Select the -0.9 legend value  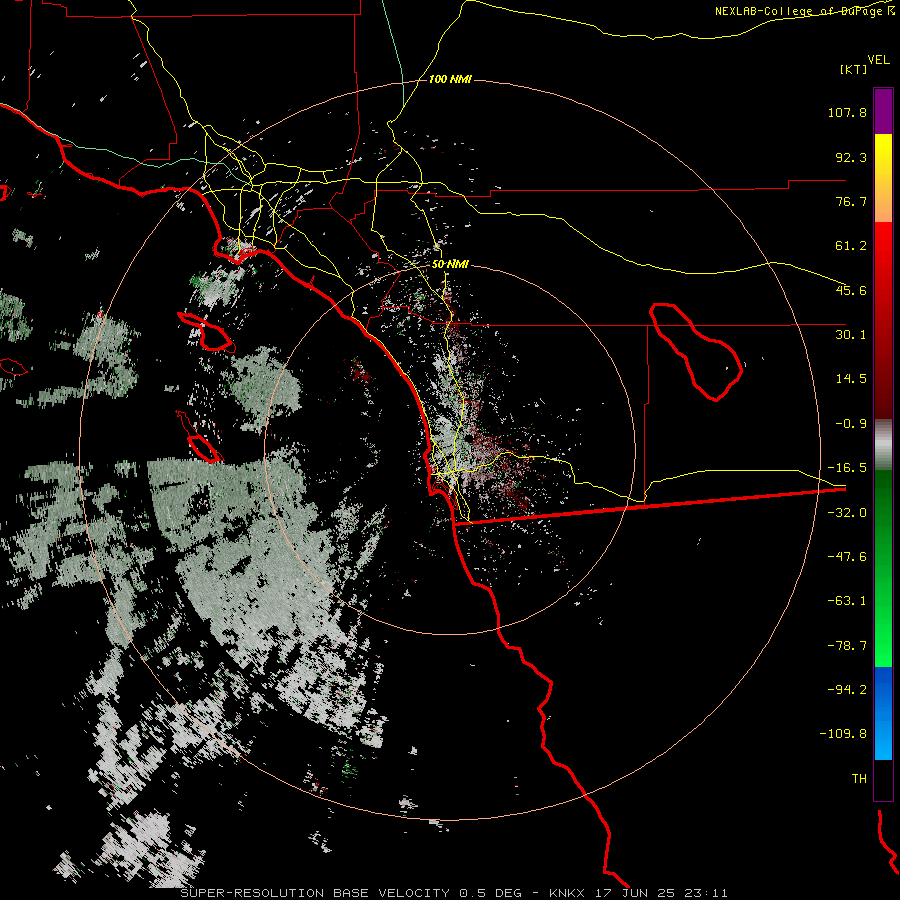click(x=851, y=424)
